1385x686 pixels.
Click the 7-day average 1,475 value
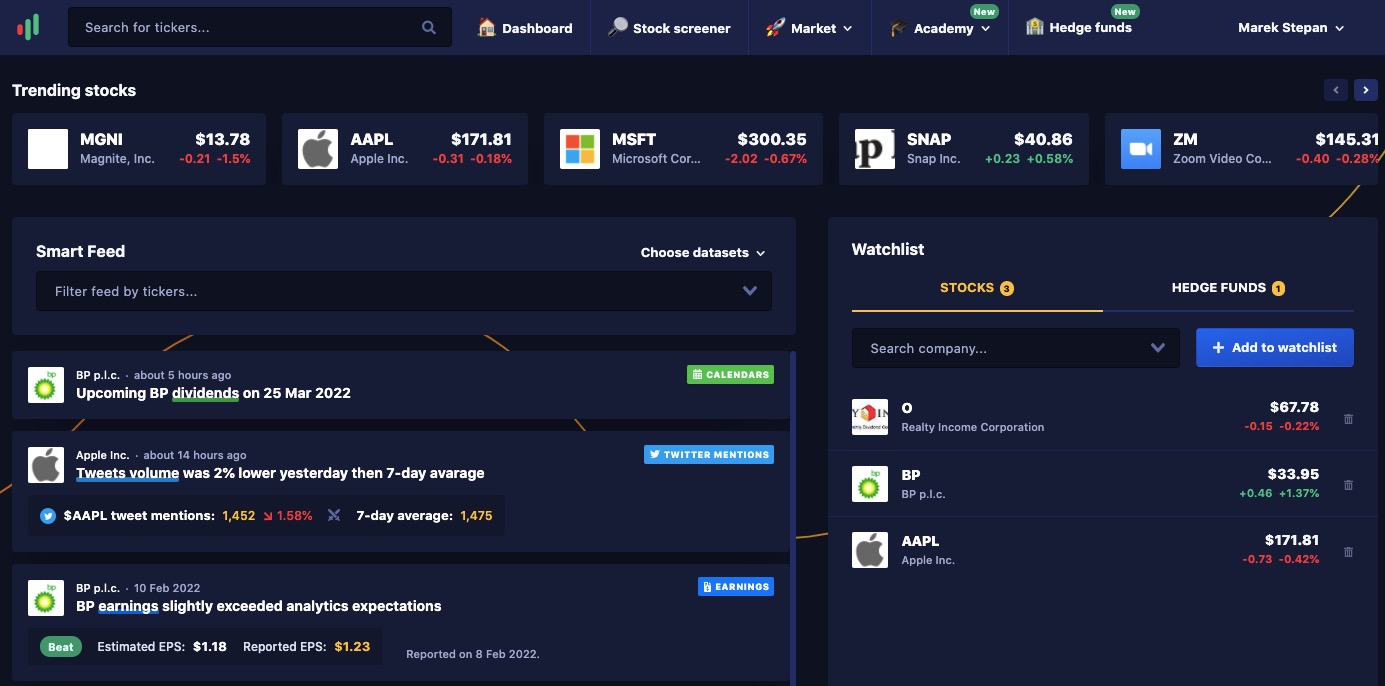pos(476,516)
